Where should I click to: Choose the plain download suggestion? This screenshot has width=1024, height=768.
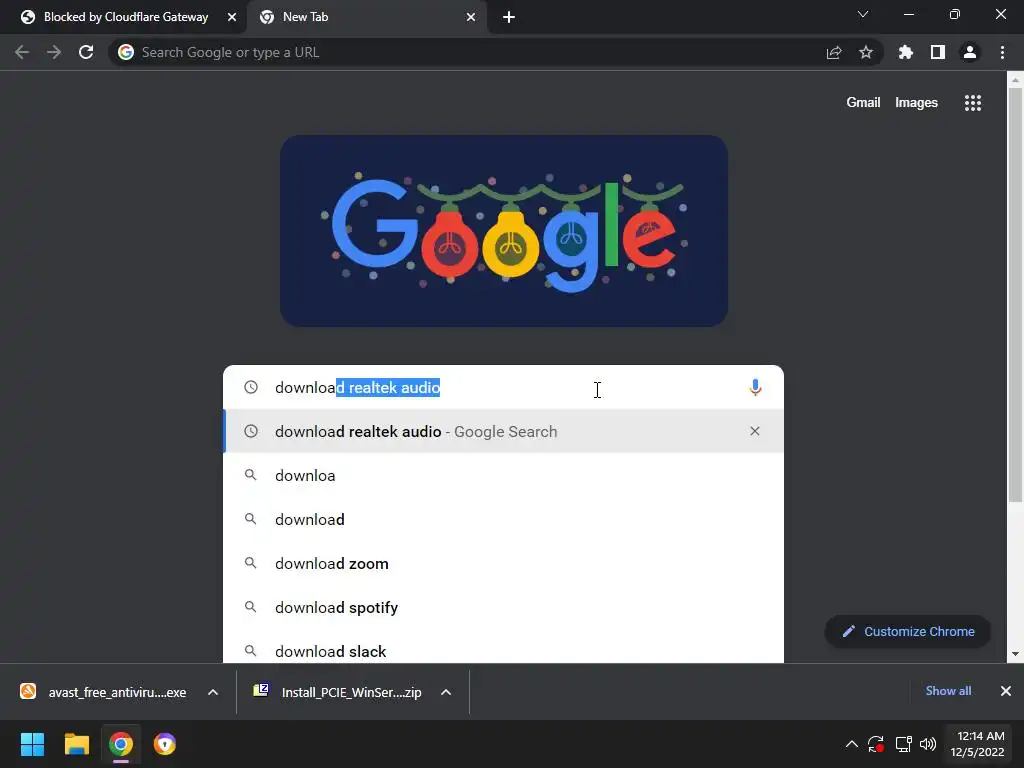[x=504, y=519]
